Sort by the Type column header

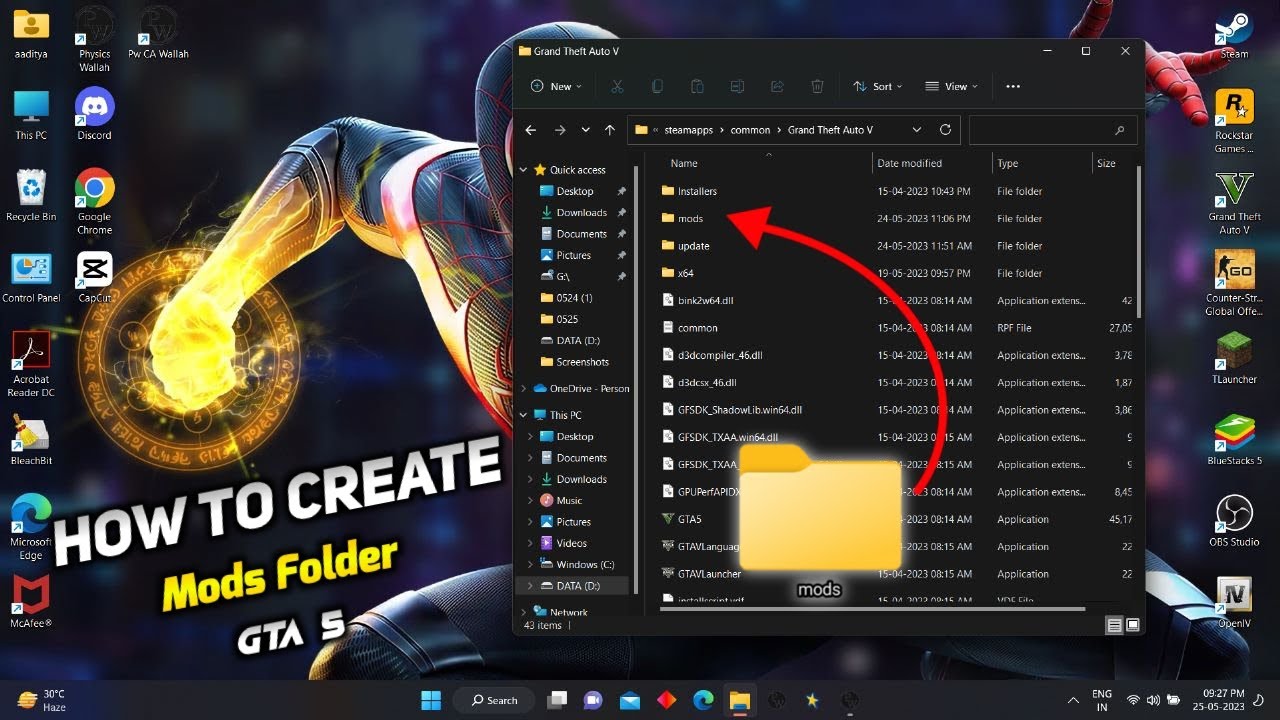tap(1007, 163)
